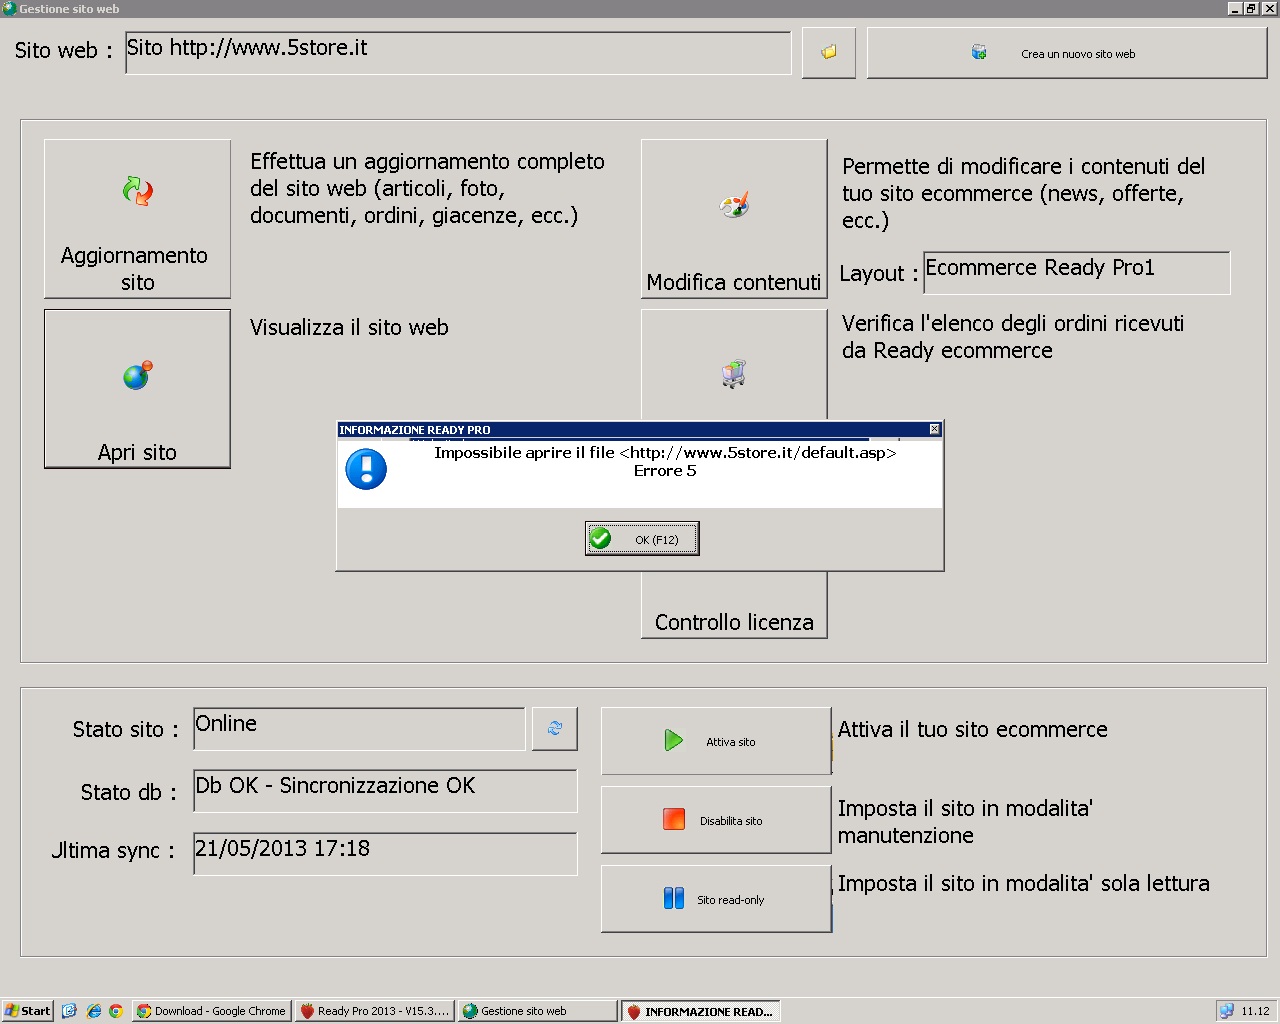This screenshot has height=1024, width=1280.
Task: Click the Stato db synchronization field
Action: [385, 791]
